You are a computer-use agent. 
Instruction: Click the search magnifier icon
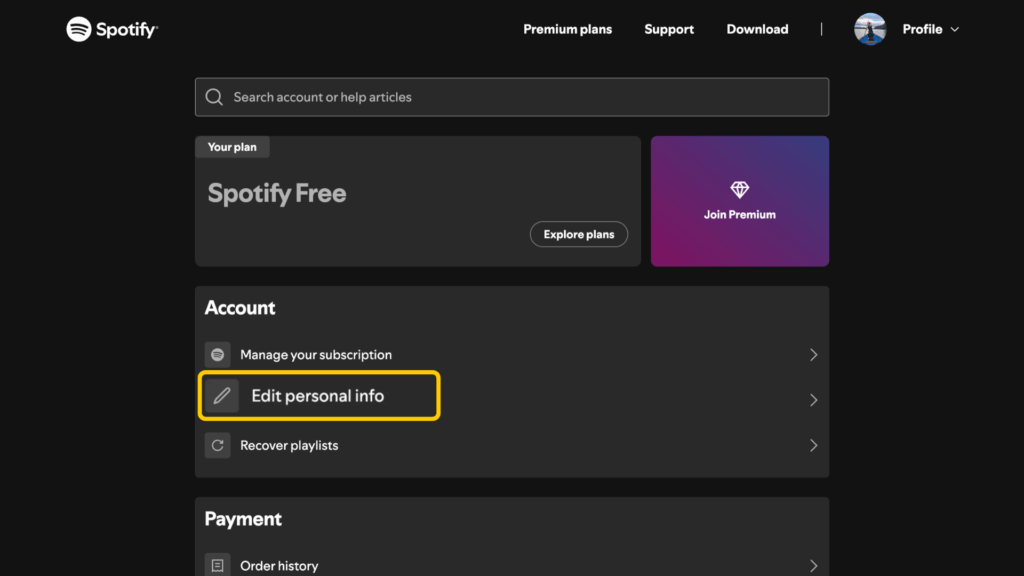tap(214, 97)
